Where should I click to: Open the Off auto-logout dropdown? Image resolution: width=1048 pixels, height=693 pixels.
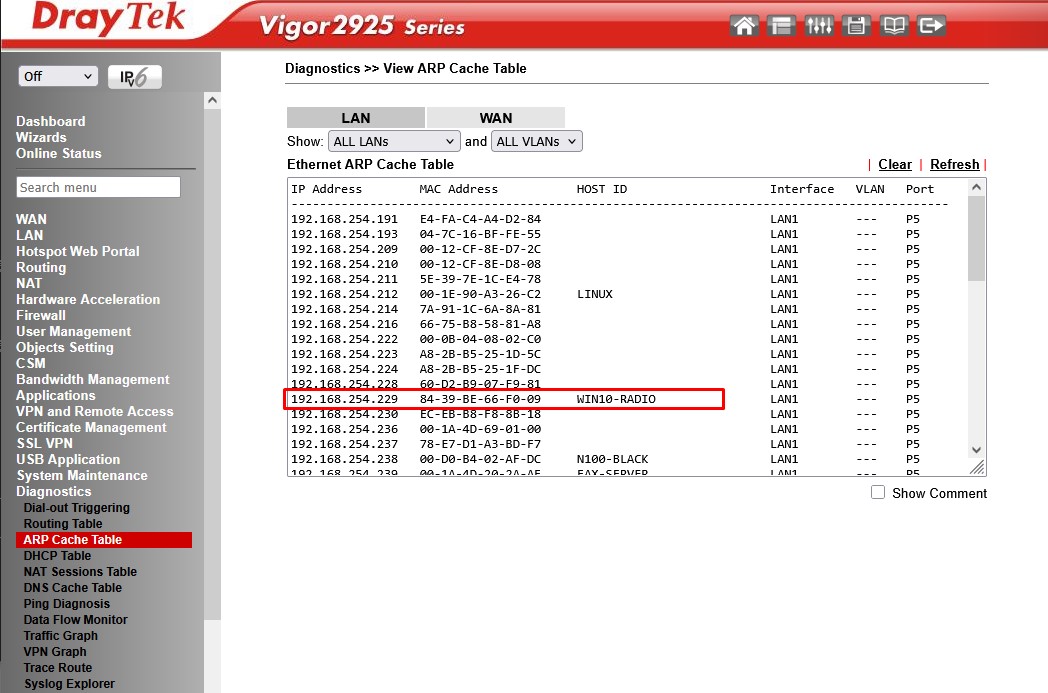[x=58, y=77]
